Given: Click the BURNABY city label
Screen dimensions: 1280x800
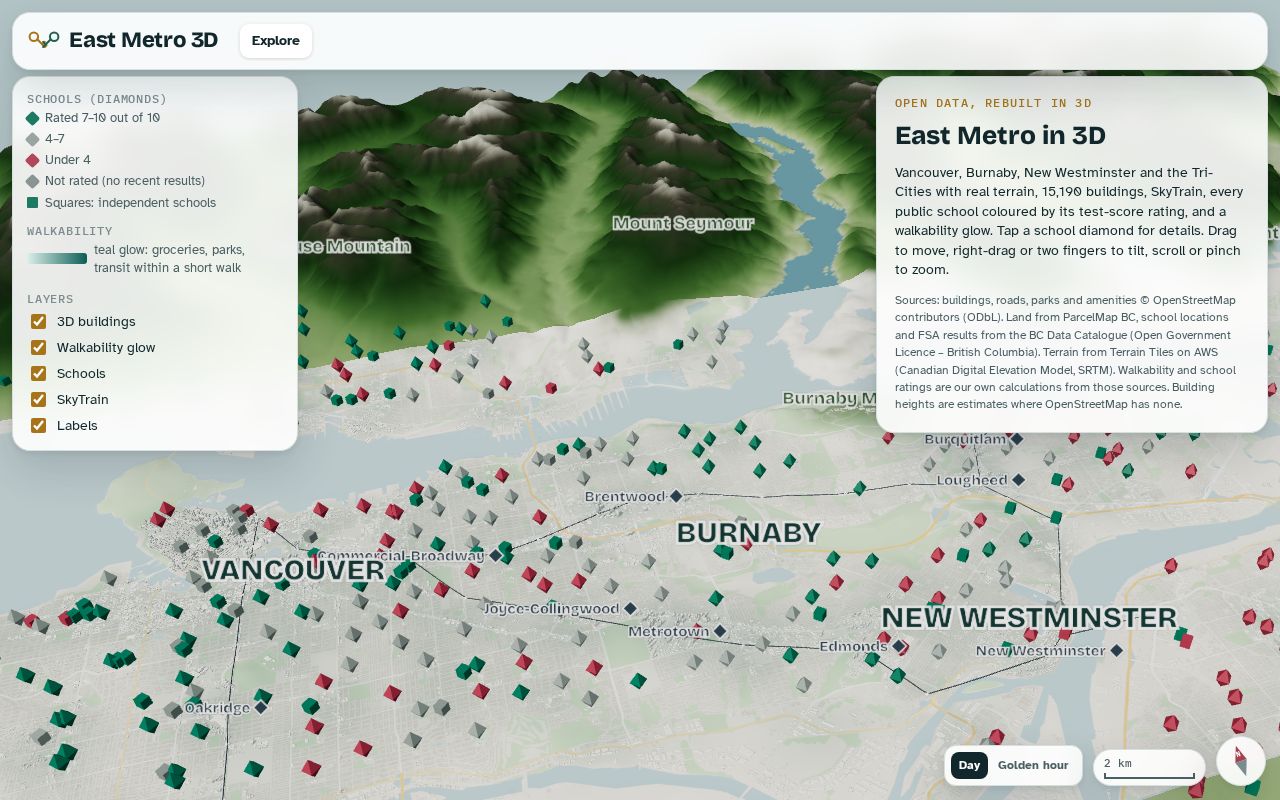Looking at the screenshot, I should [x=748, y=533].
